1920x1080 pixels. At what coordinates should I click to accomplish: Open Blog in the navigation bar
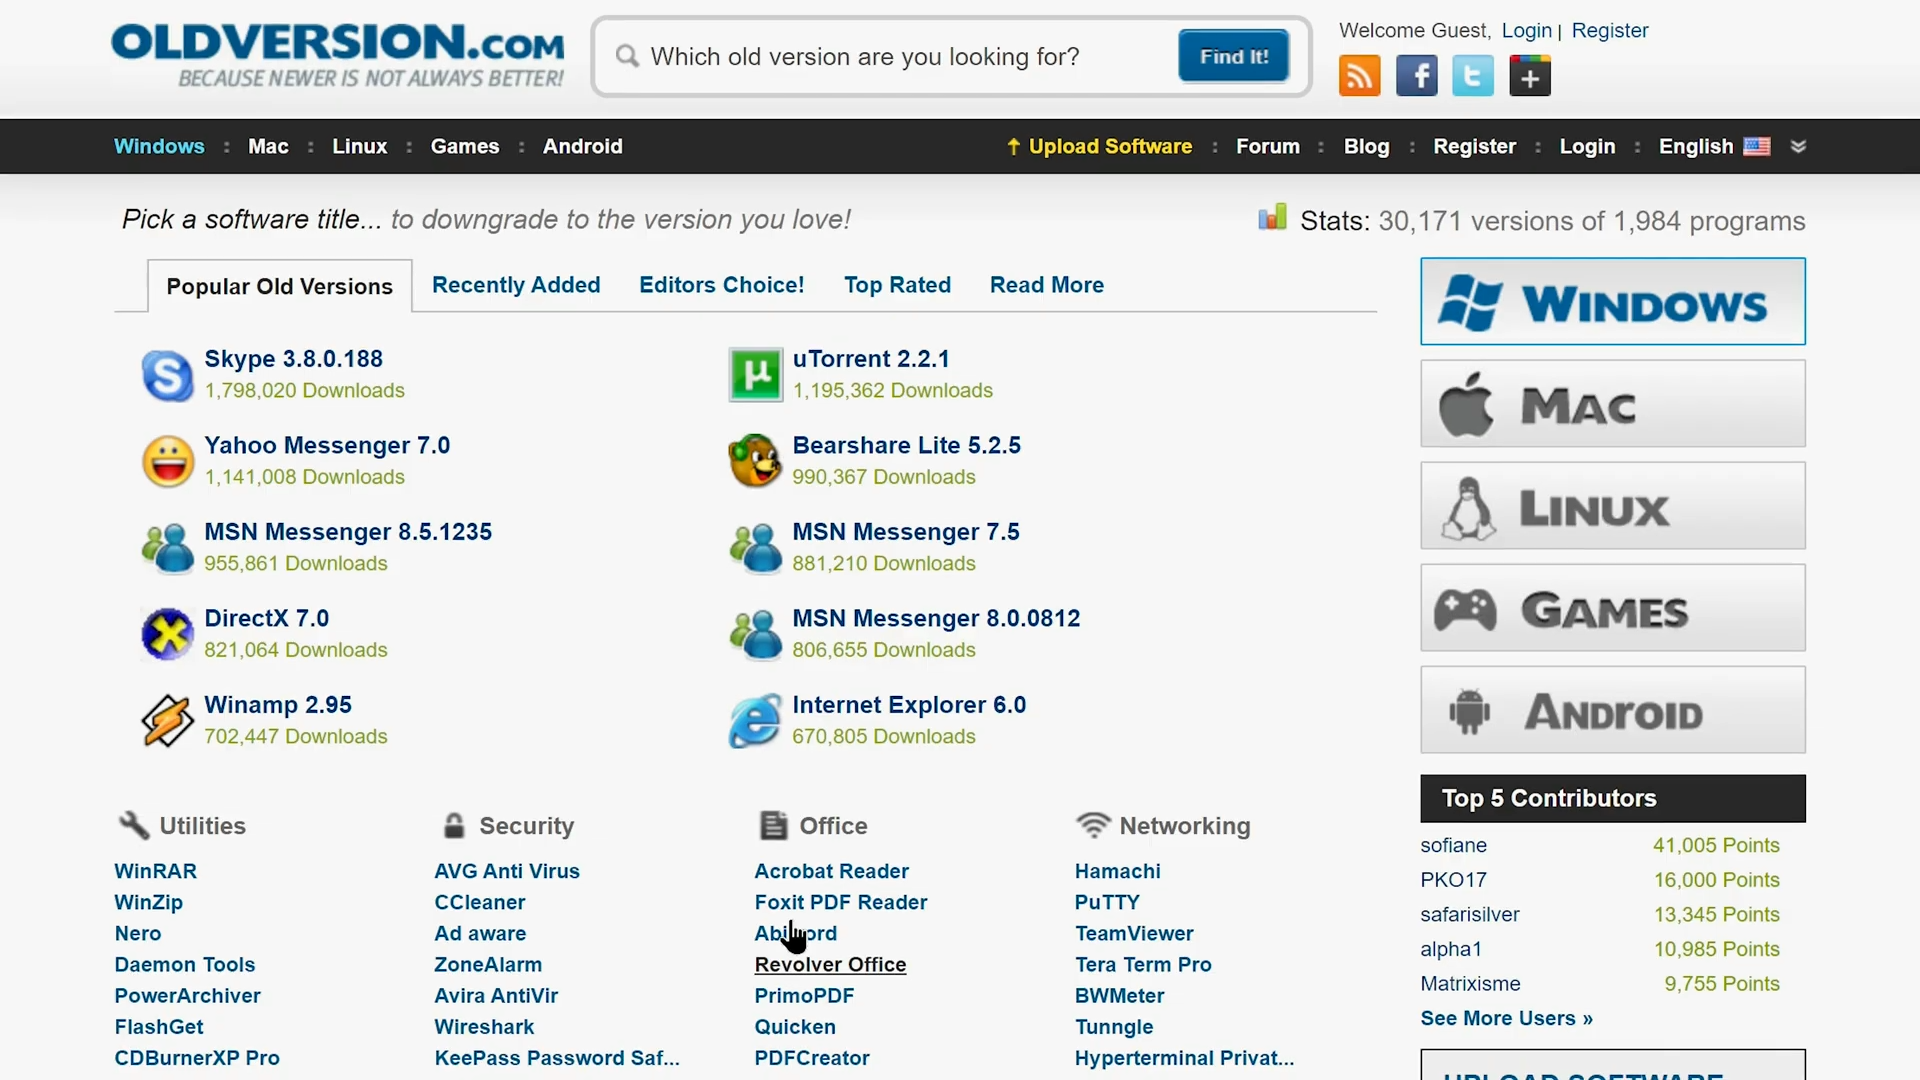tap(1366, 146)
